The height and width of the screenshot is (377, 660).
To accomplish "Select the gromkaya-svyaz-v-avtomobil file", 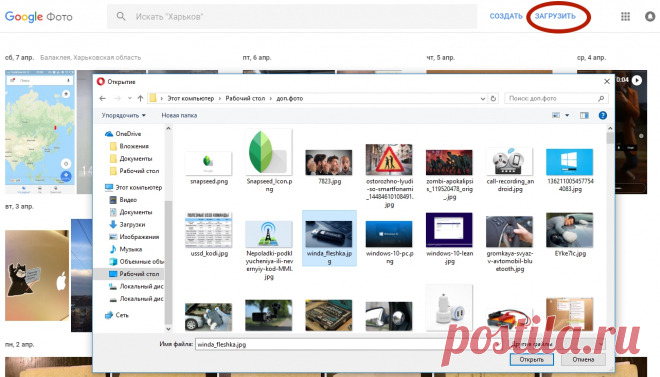I will pos(510,244).
